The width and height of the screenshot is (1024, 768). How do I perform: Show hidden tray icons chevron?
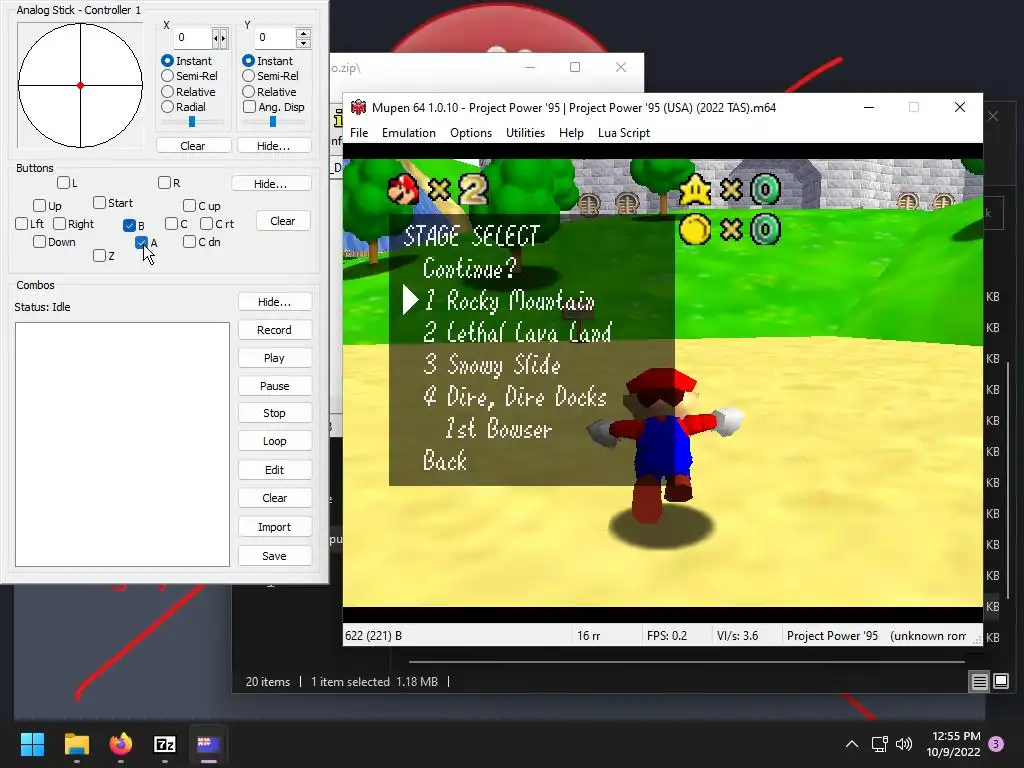tap(852, 744)
